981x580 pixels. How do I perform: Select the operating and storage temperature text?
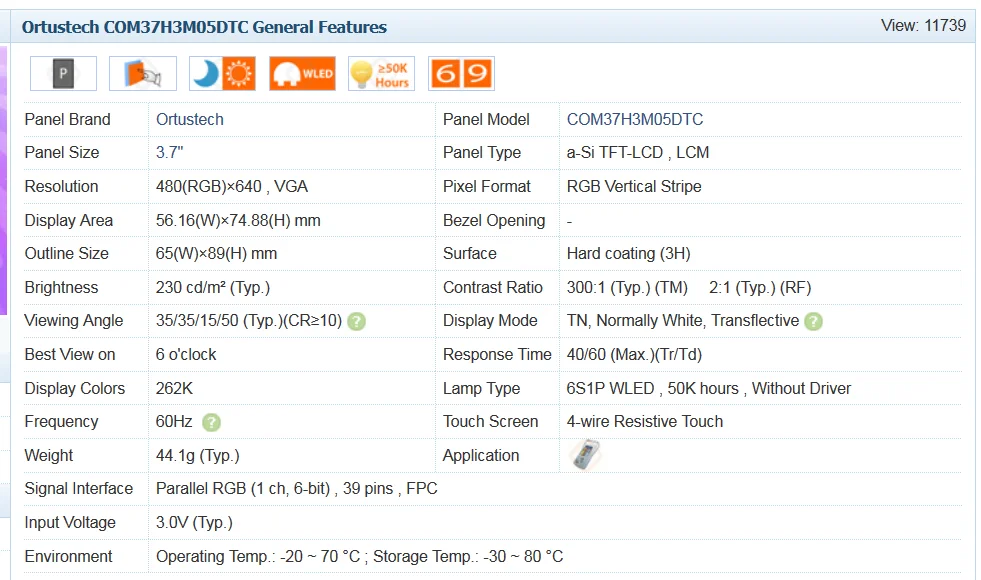(x=360, y=556)
